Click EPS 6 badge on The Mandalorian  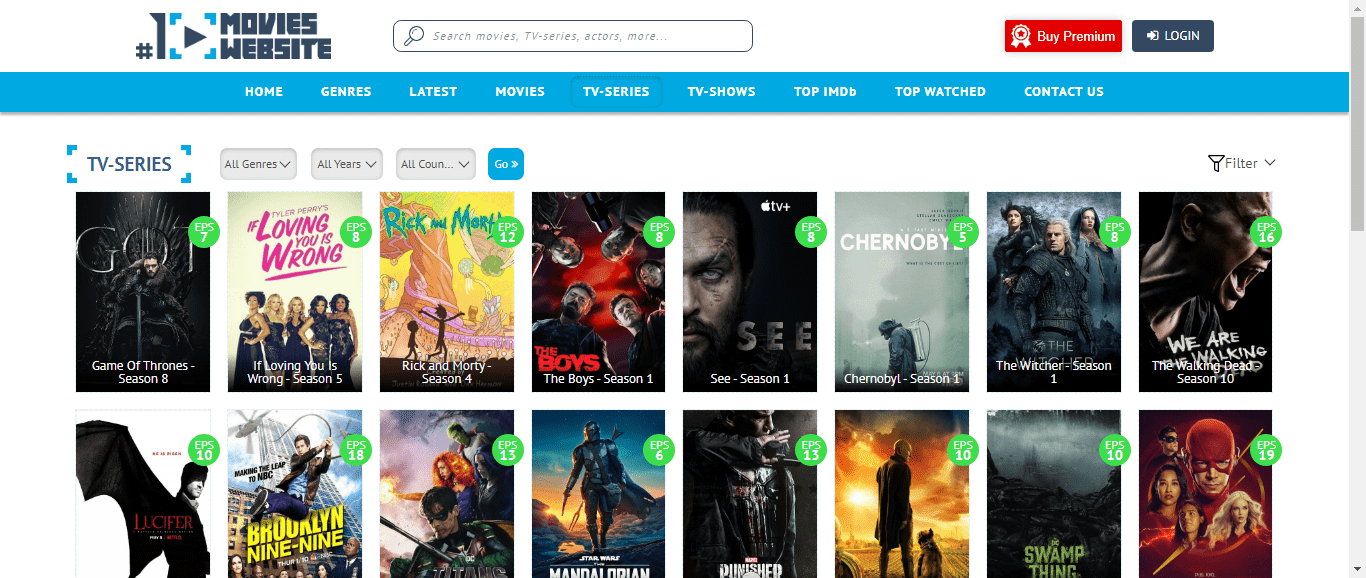(x=659, y=450)
